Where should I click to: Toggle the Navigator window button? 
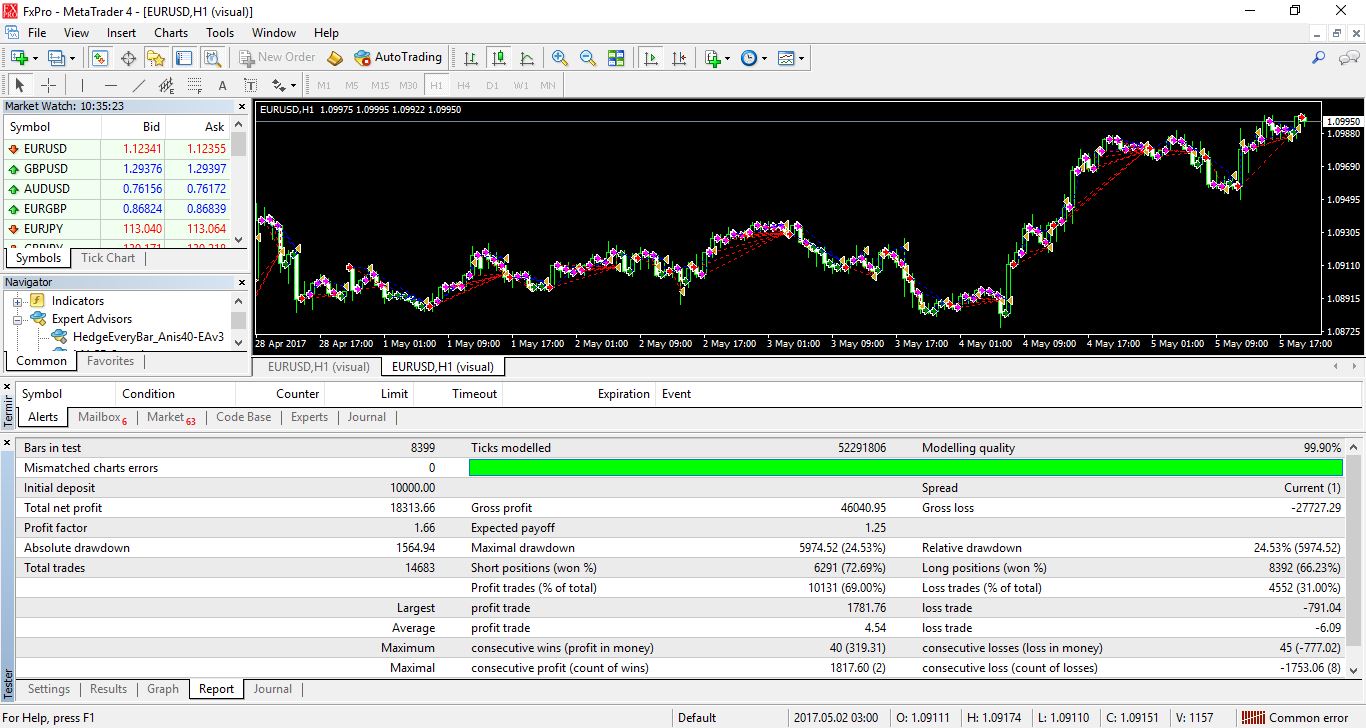(155, 58)
